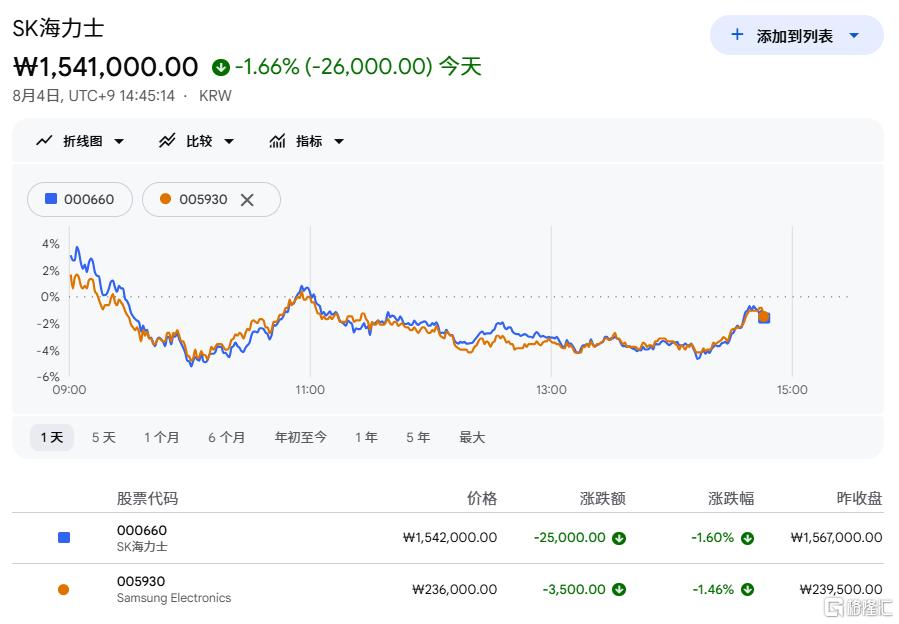Click the KRW currency label

tap(215, 96)
